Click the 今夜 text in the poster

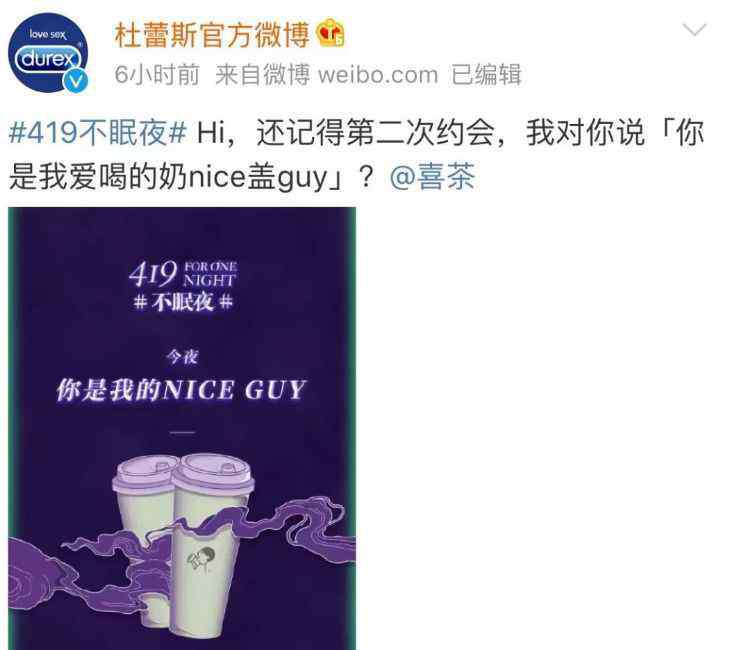coord(182,356)
